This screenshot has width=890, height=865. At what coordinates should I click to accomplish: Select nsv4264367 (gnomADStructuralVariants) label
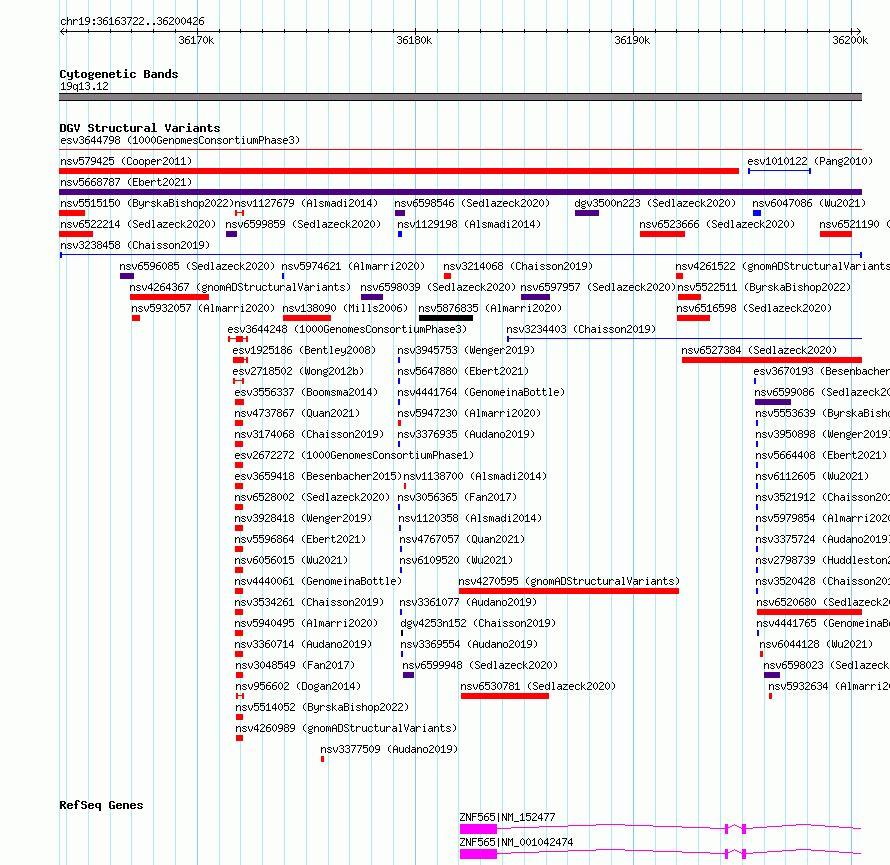tap(240, 287)
